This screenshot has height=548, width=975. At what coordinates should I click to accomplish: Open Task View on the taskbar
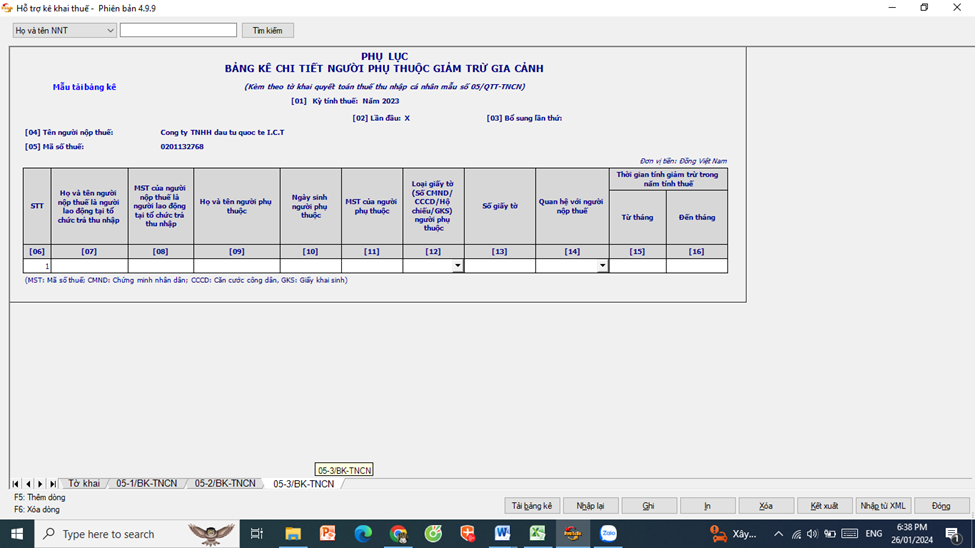256,534
